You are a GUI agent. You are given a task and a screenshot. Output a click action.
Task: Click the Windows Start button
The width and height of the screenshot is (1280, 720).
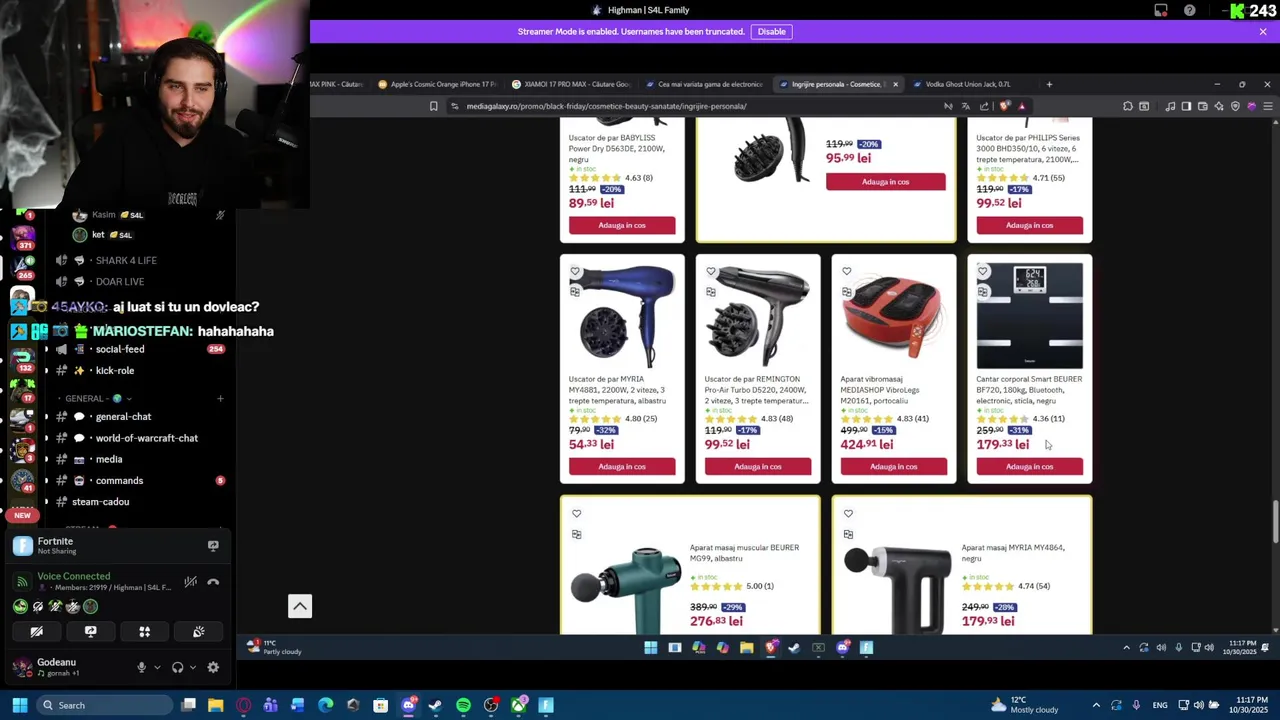pos(19,705)
